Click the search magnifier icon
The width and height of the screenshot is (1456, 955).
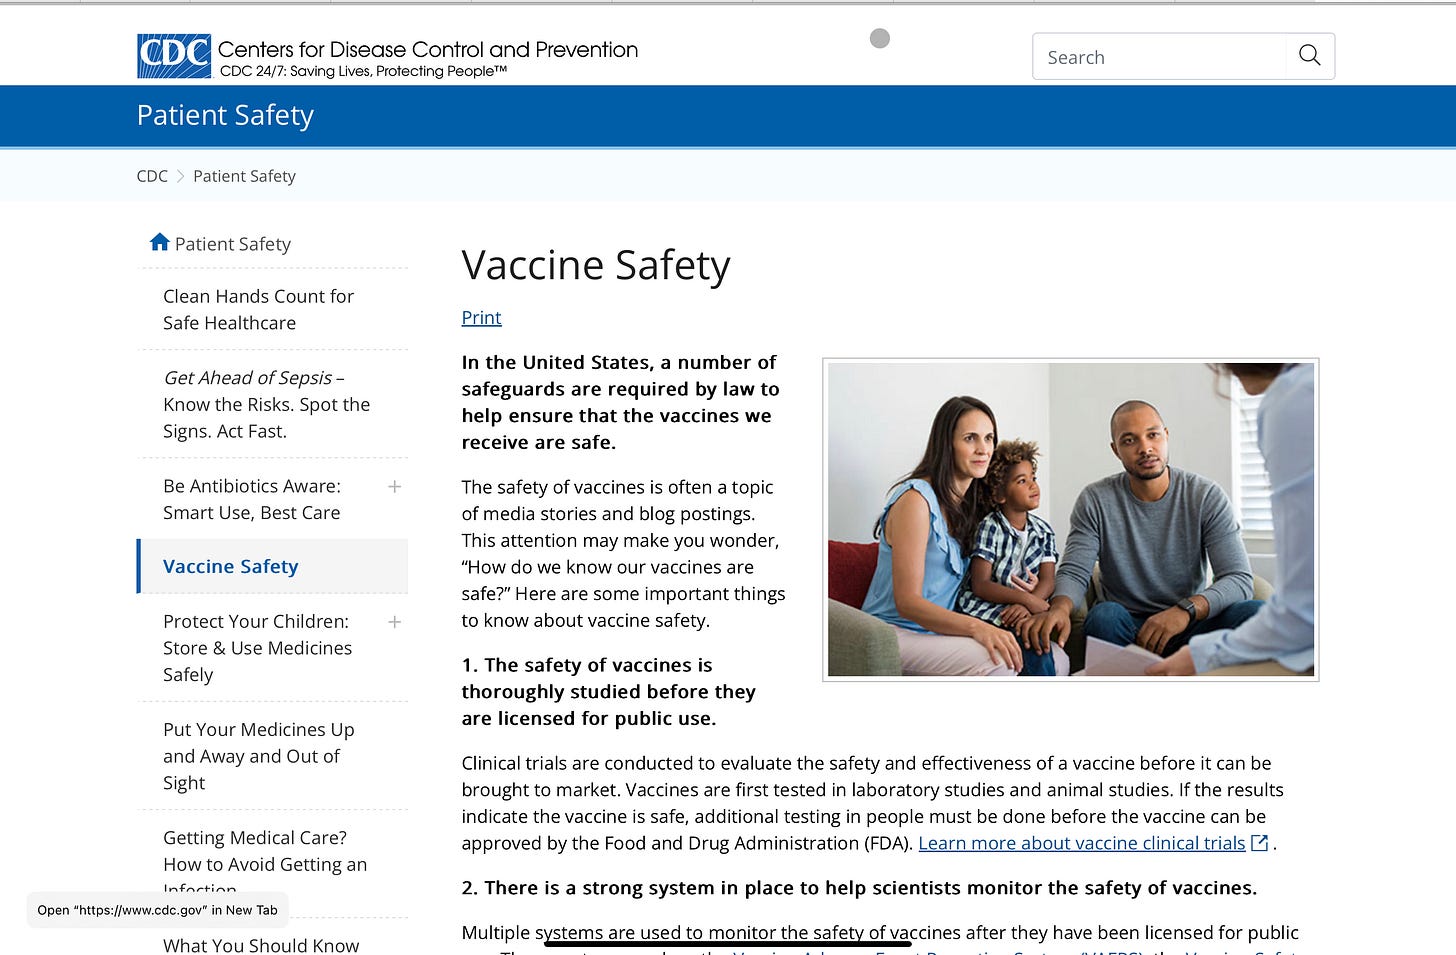(1309, 56)
